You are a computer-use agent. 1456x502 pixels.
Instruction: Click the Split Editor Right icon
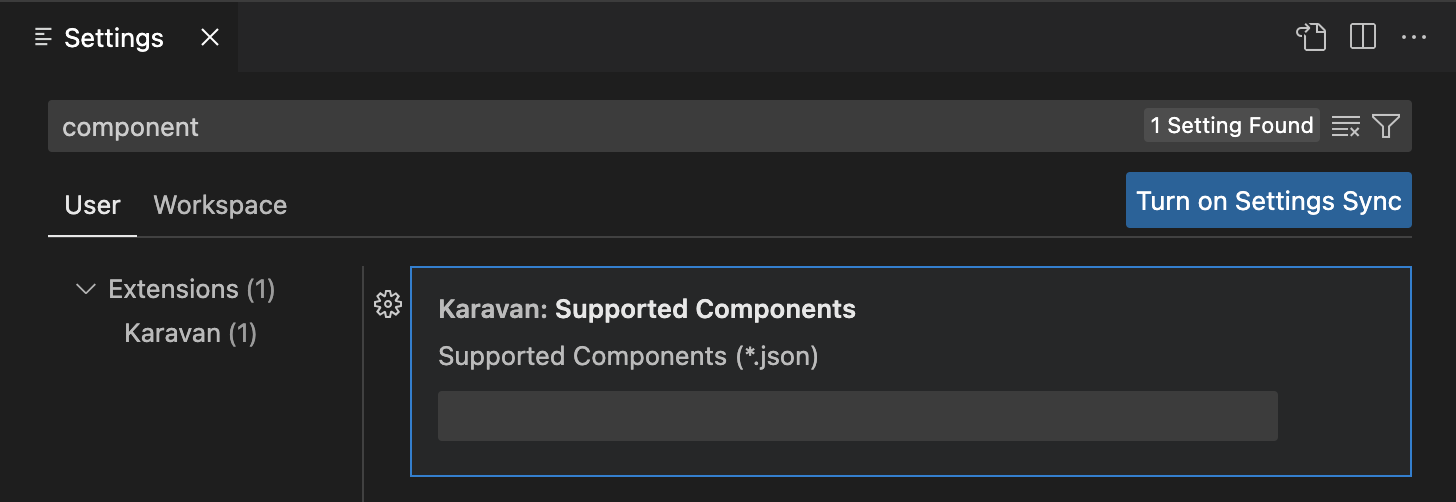coord(1363,38)
